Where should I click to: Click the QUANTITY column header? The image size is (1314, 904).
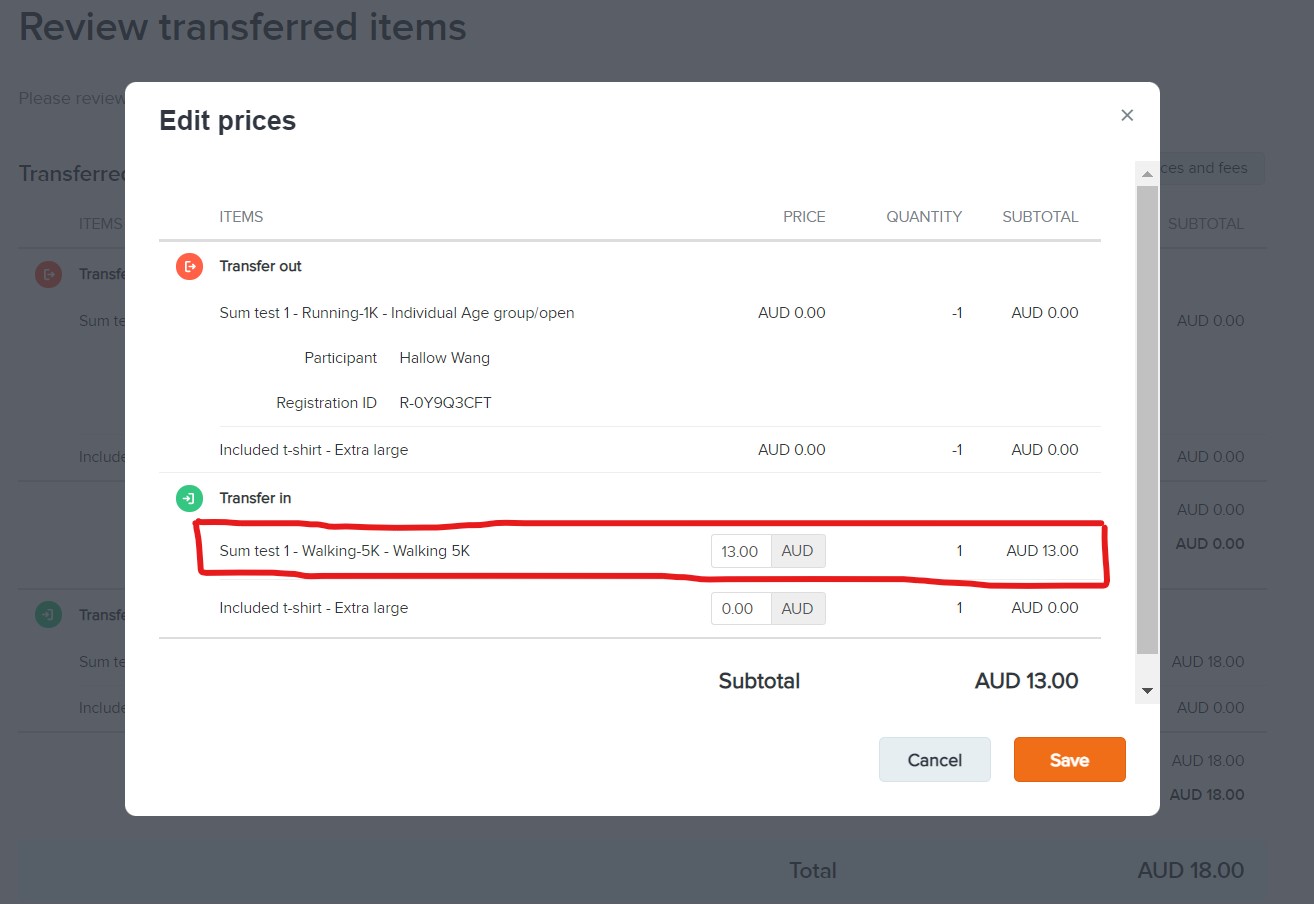click(923, 216)
